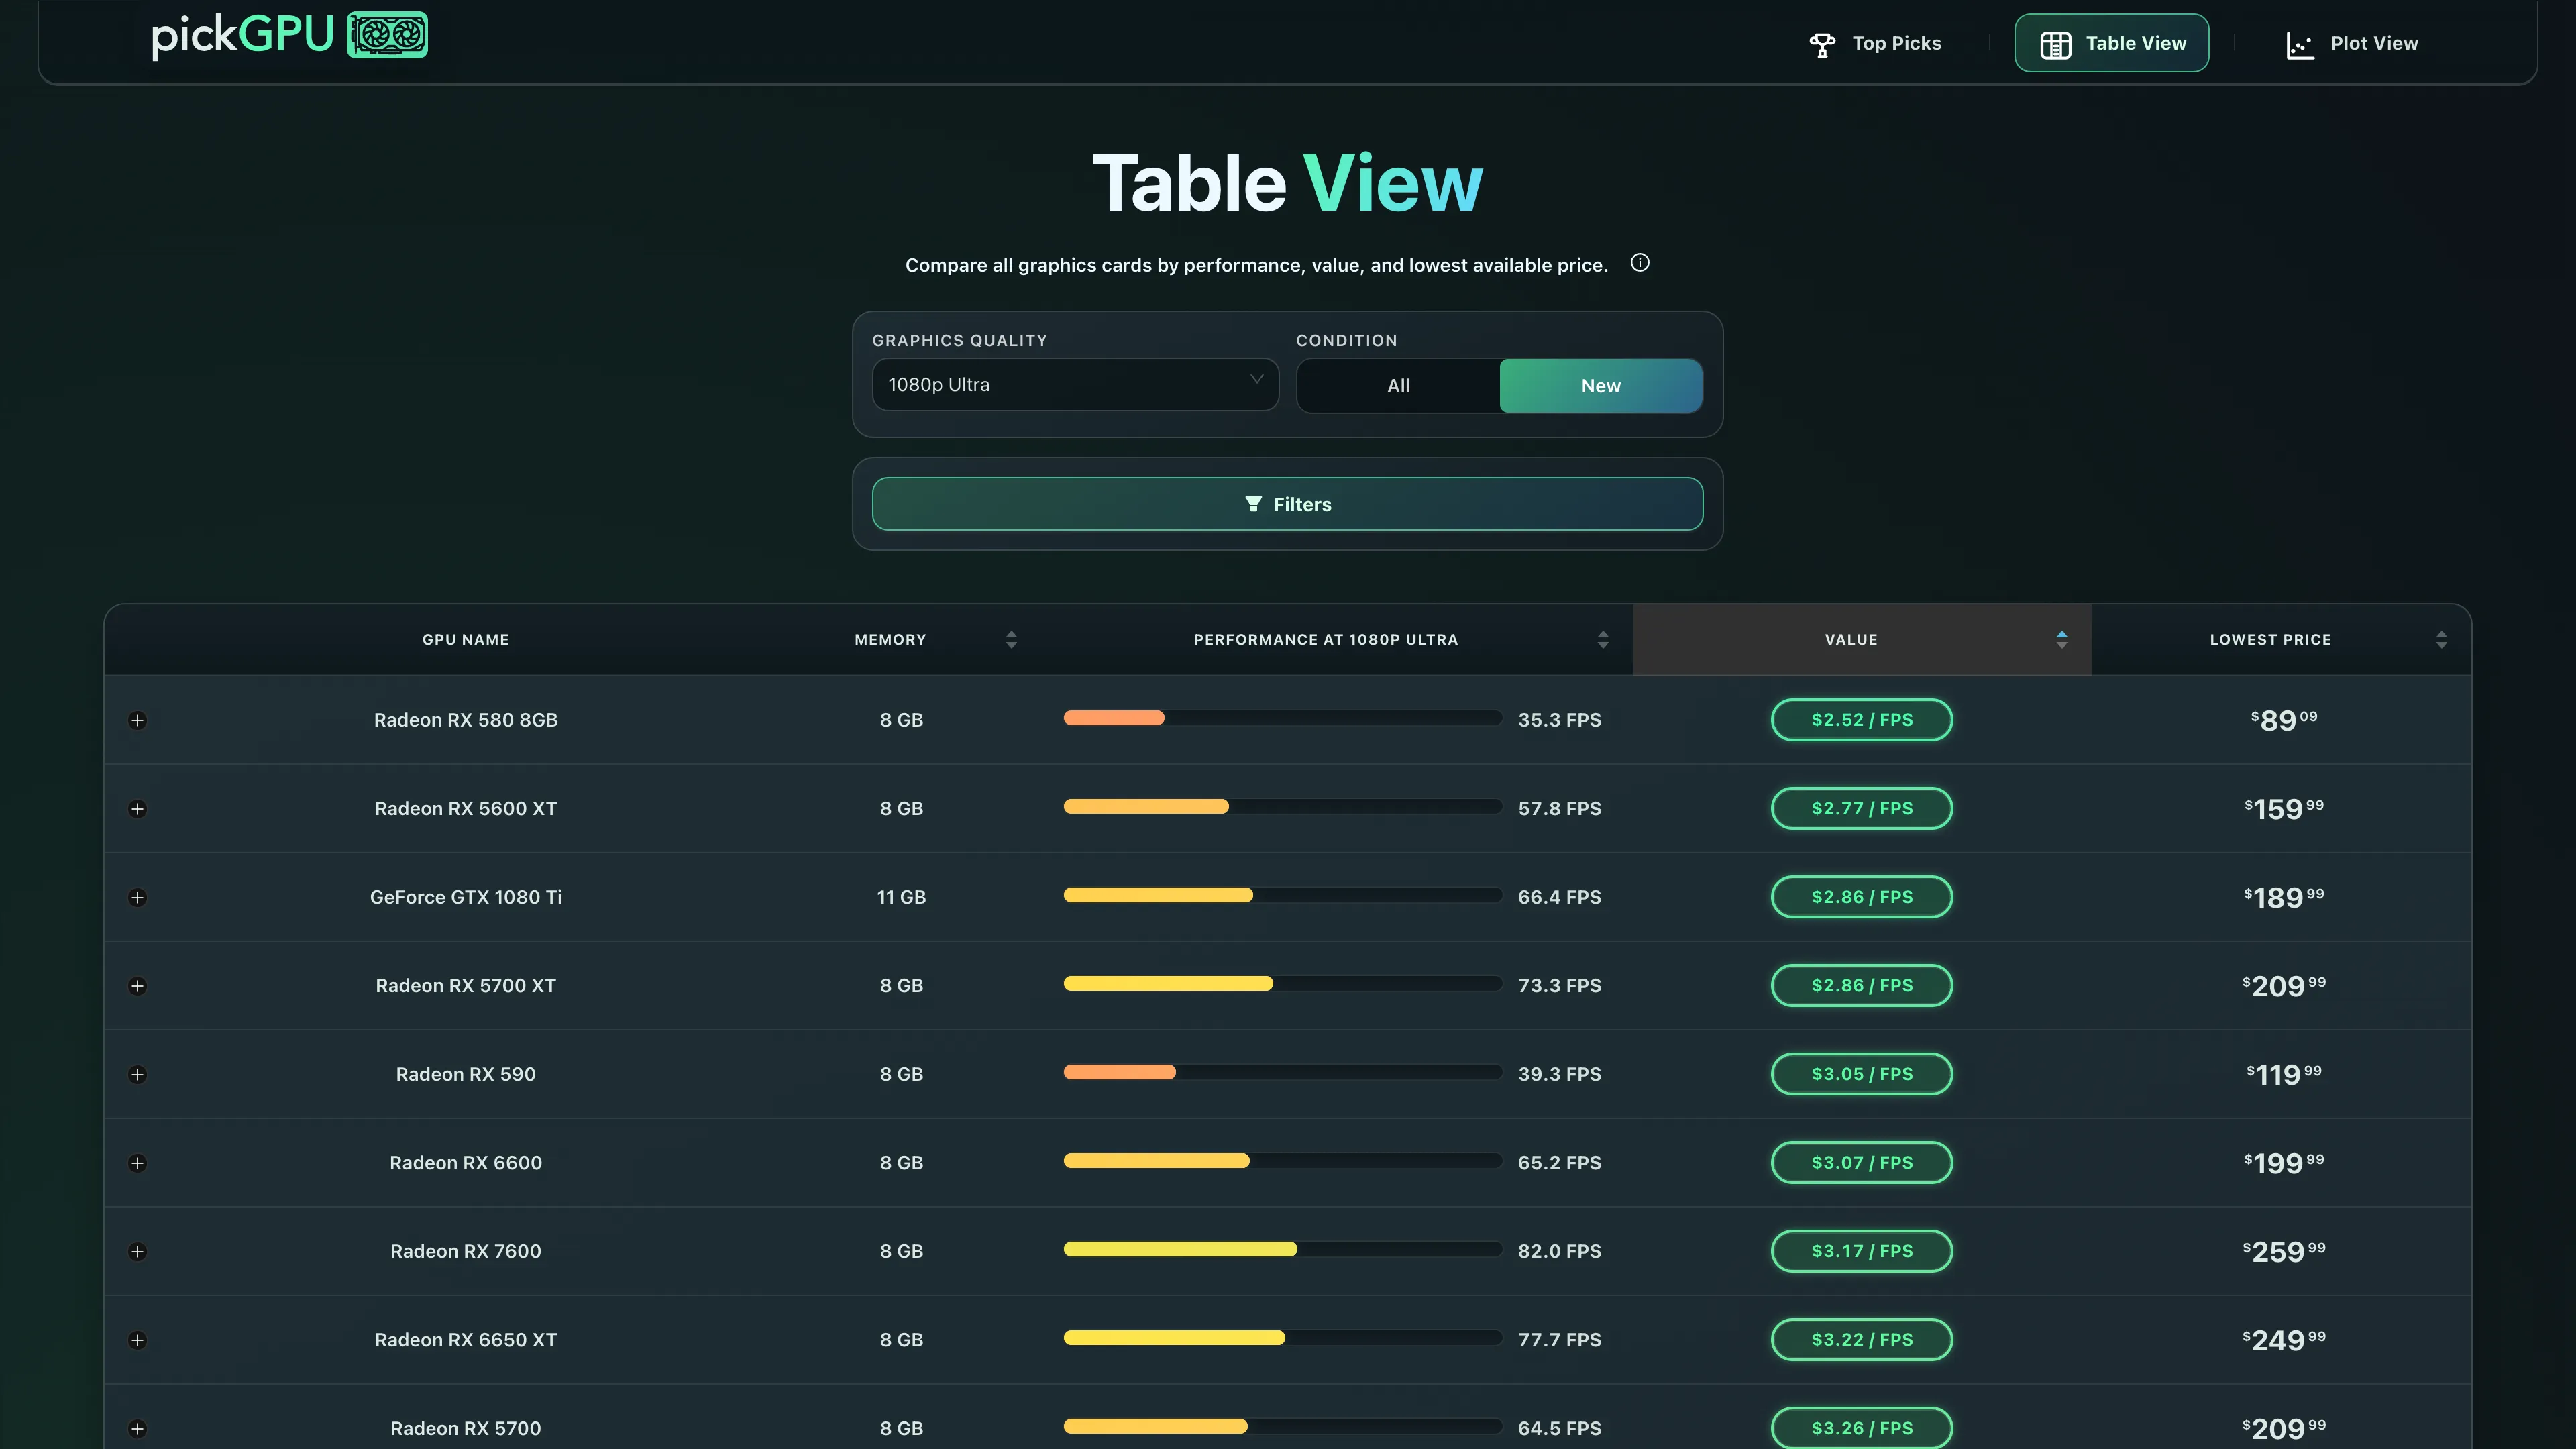The width and height of the screenshot is (2576, 1449).
Task: Click the 82.0 FPS performance value
Action: [1559, 1251]
